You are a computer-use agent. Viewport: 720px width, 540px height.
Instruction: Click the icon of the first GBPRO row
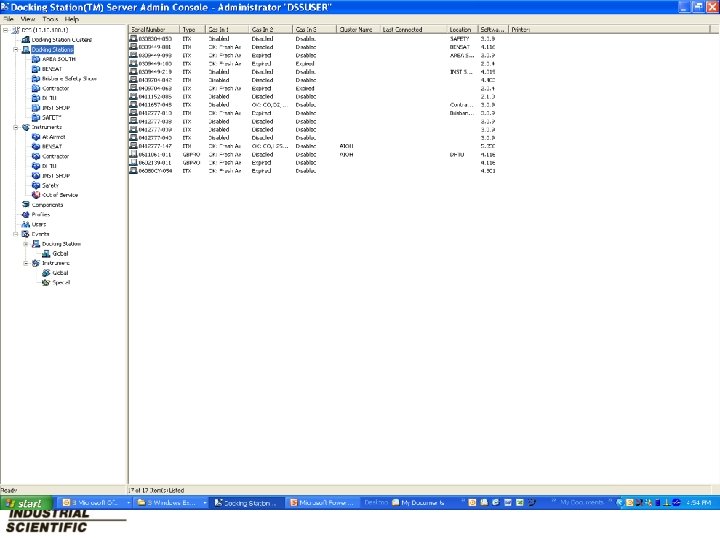[x=133, y=154]
